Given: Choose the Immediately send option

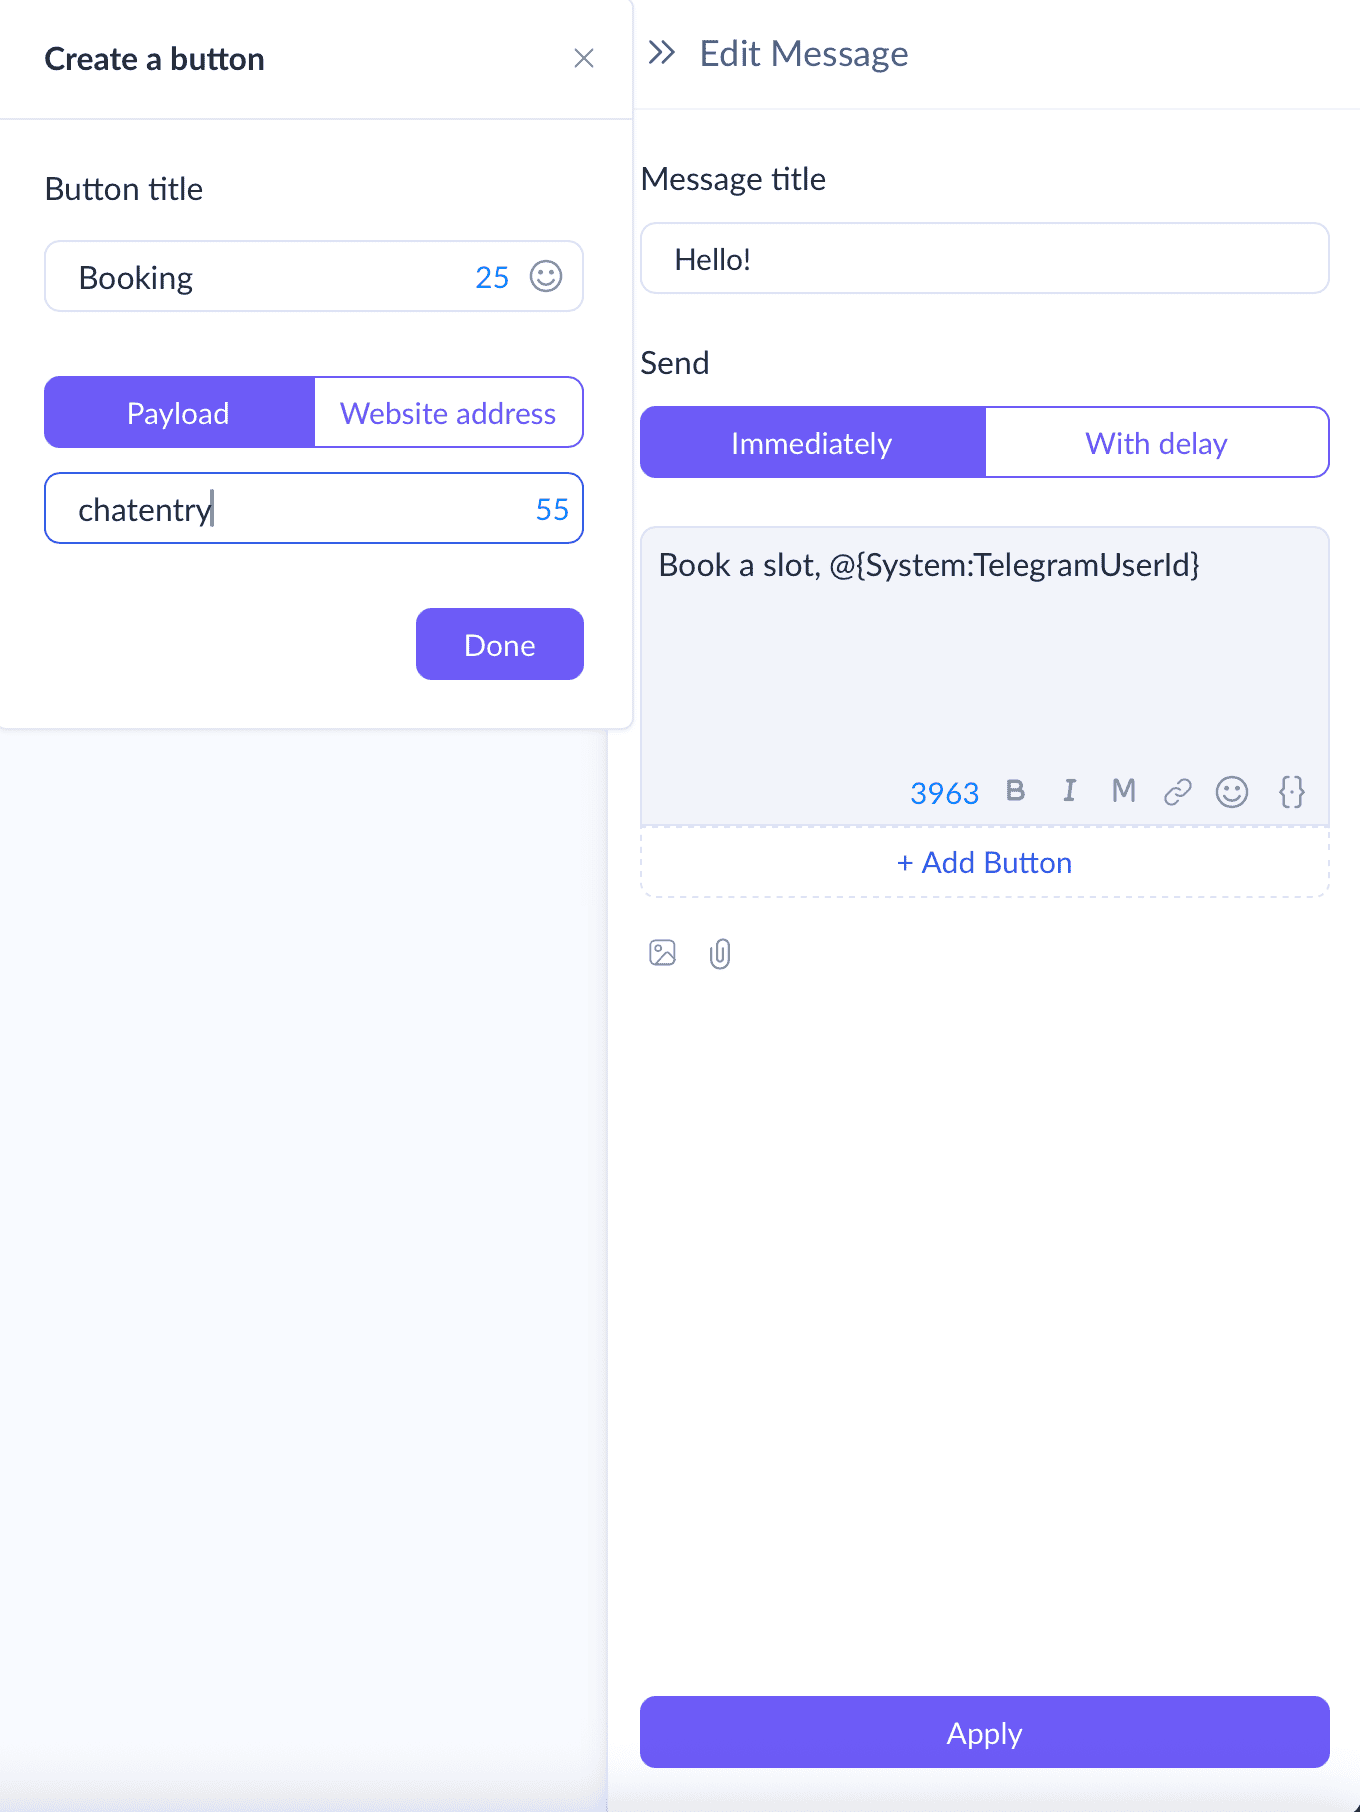Looking at the screenshot, I should [812, 442].
